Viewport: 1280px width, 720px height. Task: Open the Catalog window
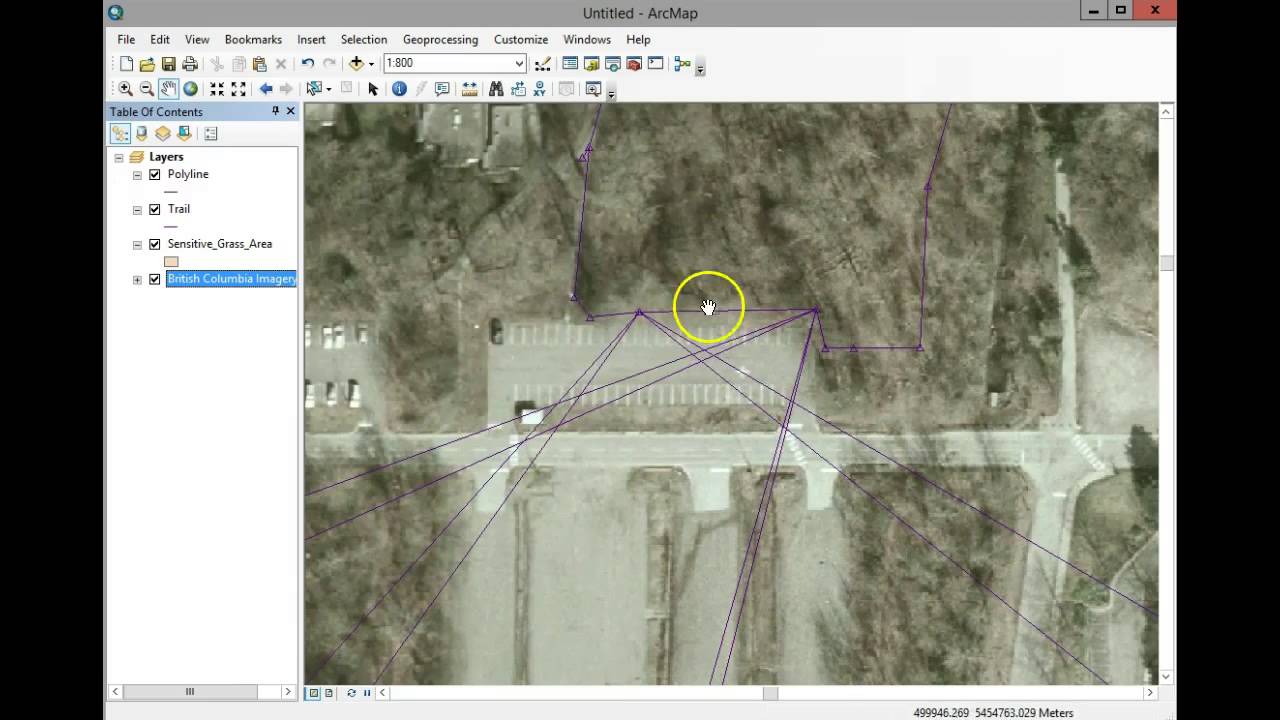tap(591, 64)
